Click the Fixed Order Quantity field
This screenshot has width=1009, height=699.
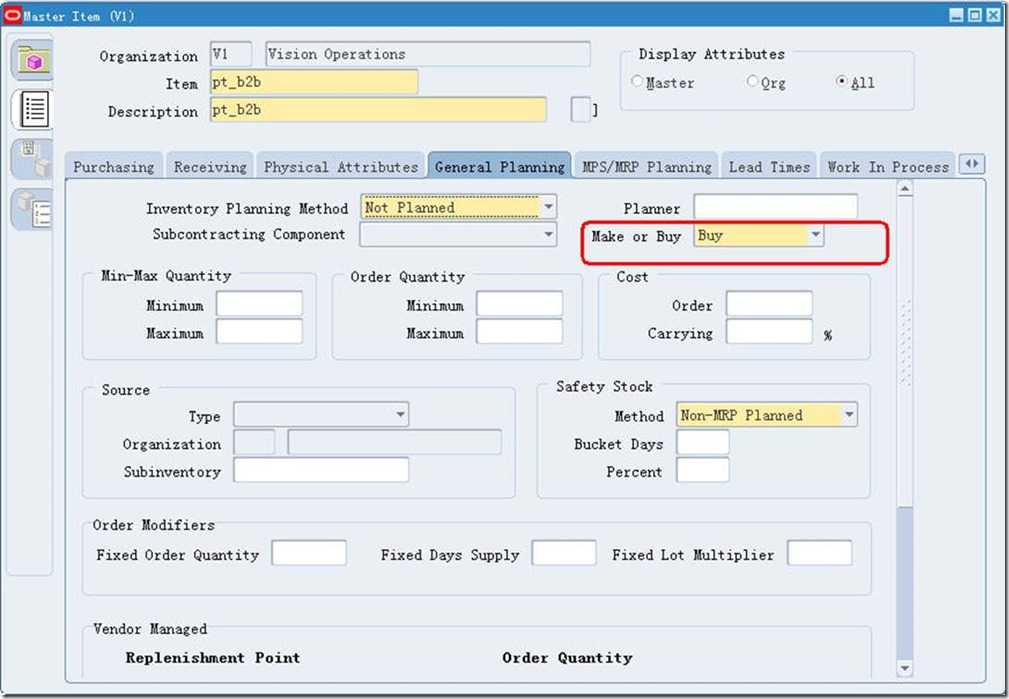pos(309,553)
